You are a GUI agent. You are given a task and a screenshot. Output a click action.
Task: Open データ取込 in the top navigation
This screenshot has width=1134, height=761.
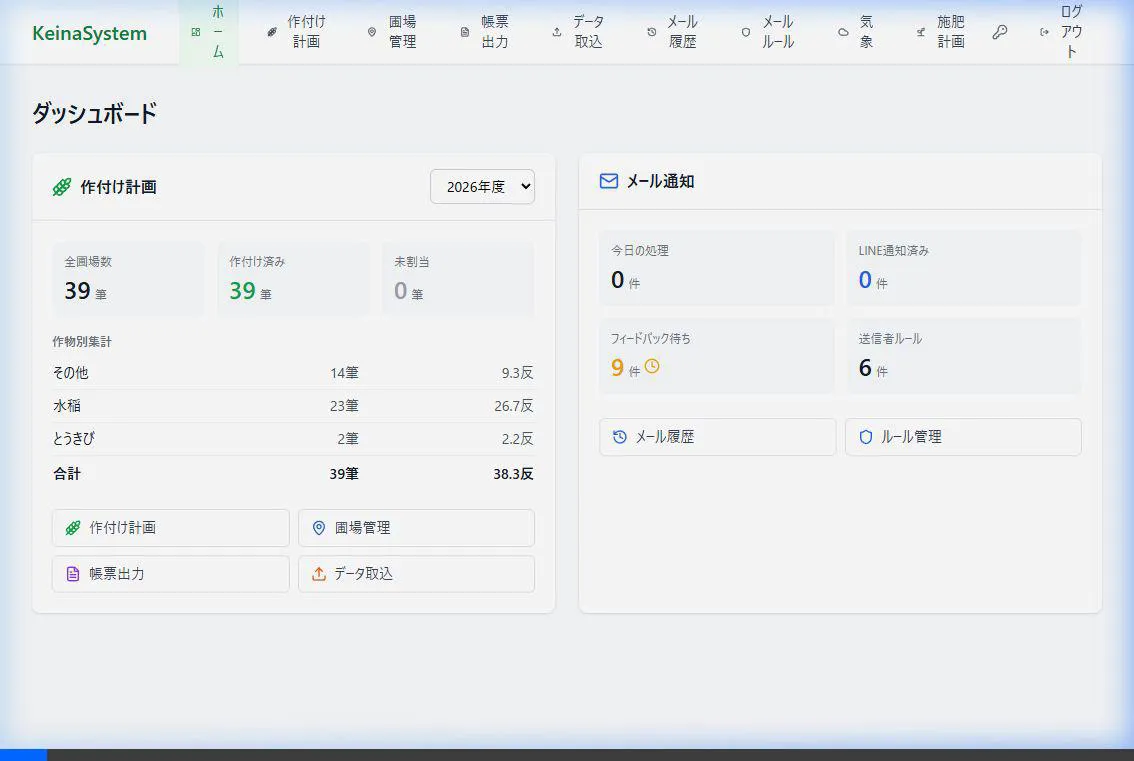click(578, 32)
